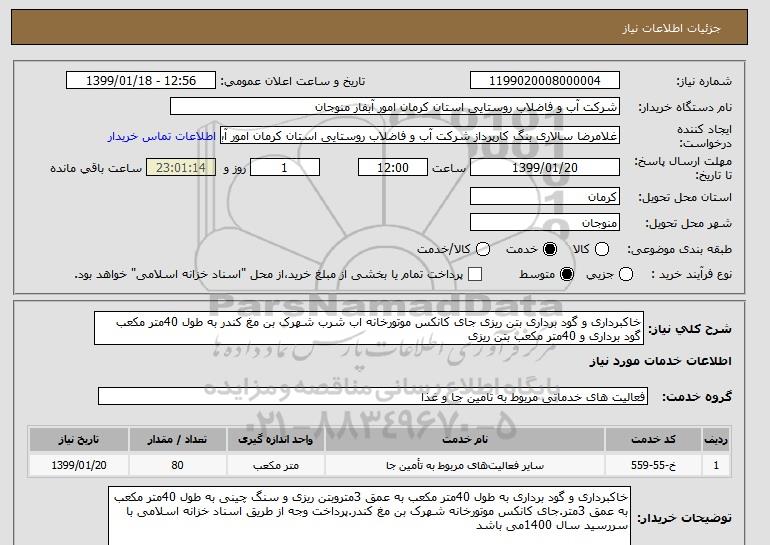Select the کالا/خدمت radio button
770x545 pixels.
(483, 249)
